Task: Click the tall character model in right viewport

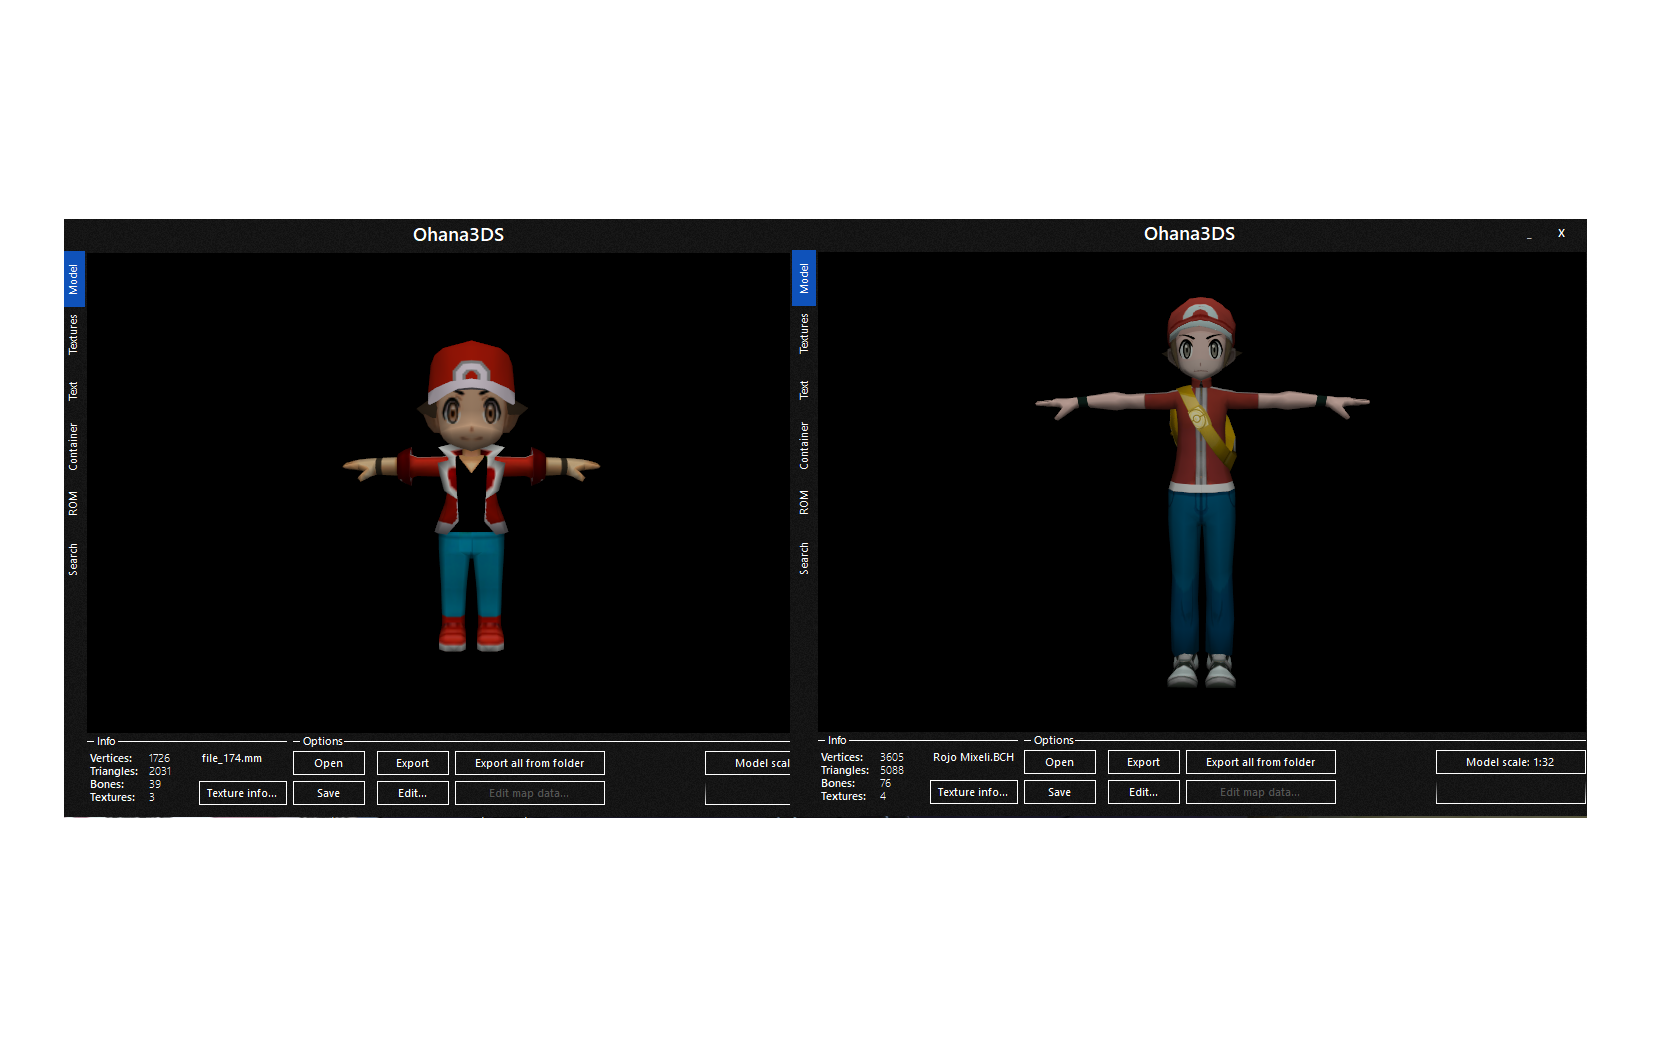Action: (x=1202, y=492)
